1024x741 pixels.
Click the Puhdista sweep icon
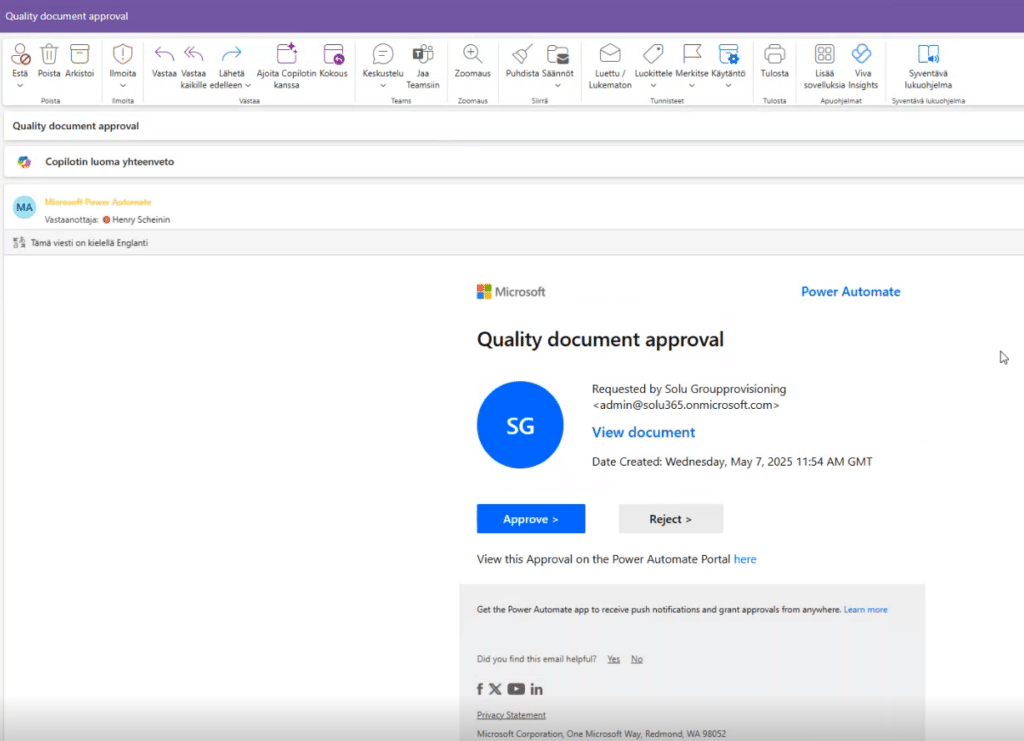[522, 54]
